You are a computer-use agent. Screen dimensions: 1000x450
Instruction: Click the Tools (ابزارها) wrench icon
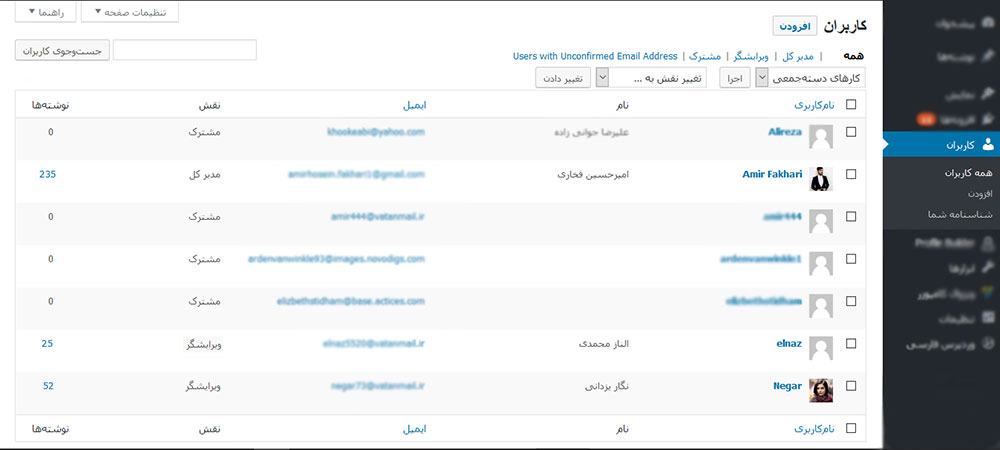click(987, 269)
